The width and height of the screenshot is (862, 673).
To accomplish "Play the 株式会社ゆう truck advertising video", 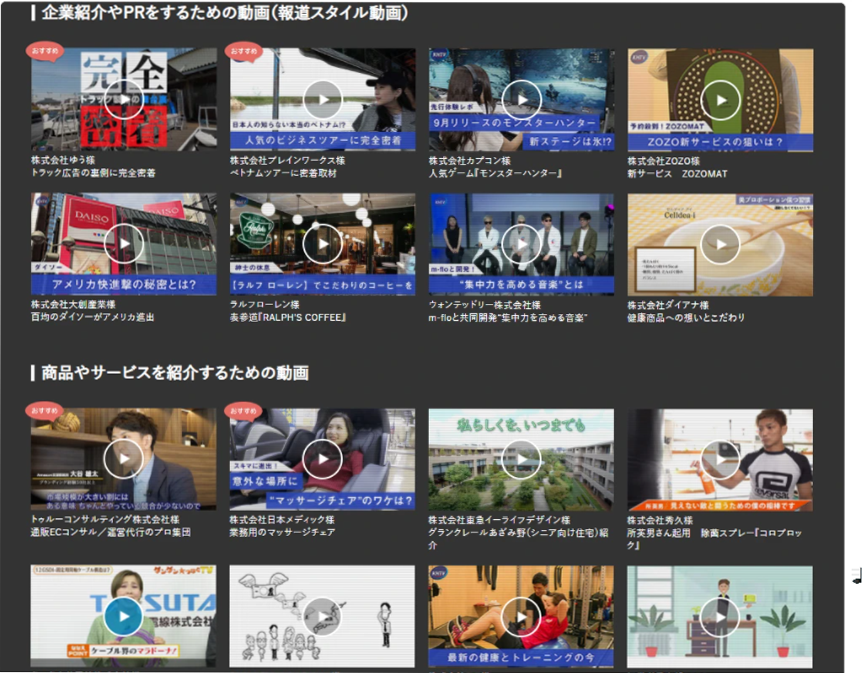I will 123,99.
